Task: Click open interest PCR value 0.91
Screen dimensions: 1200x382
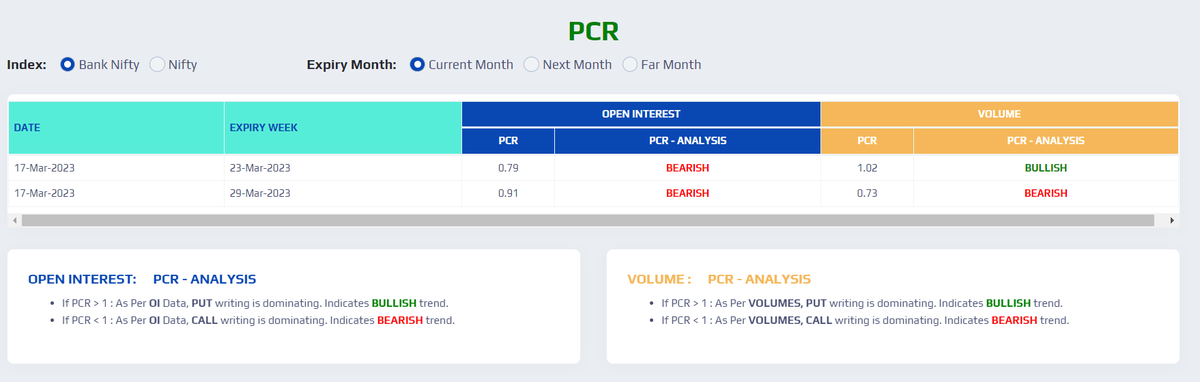Action: [x=507, y=193]
